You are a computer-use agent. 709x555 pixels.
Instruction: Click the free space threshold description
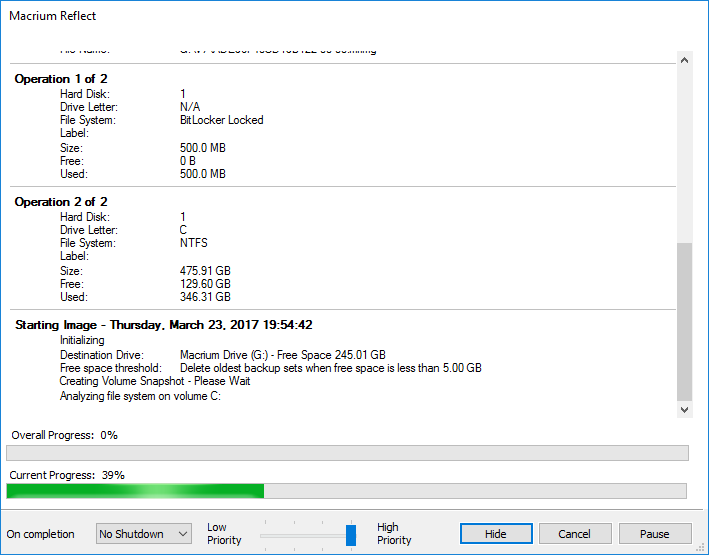331,368
